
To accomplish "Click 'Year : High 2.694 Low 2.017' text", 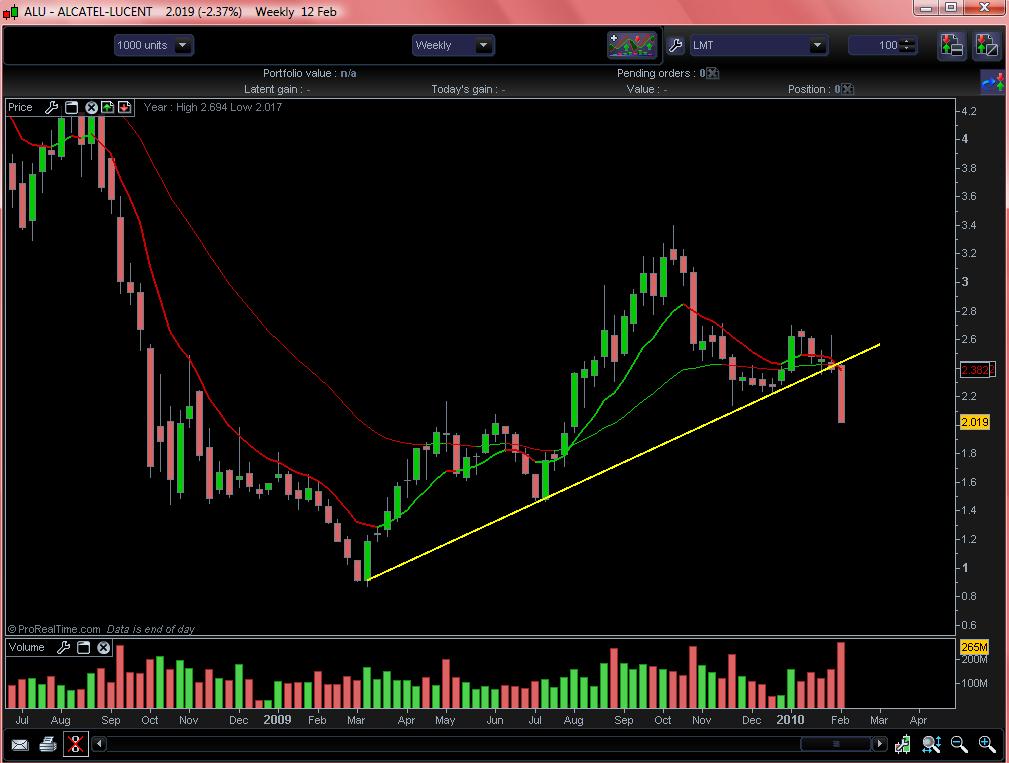I will pos(212,107).
